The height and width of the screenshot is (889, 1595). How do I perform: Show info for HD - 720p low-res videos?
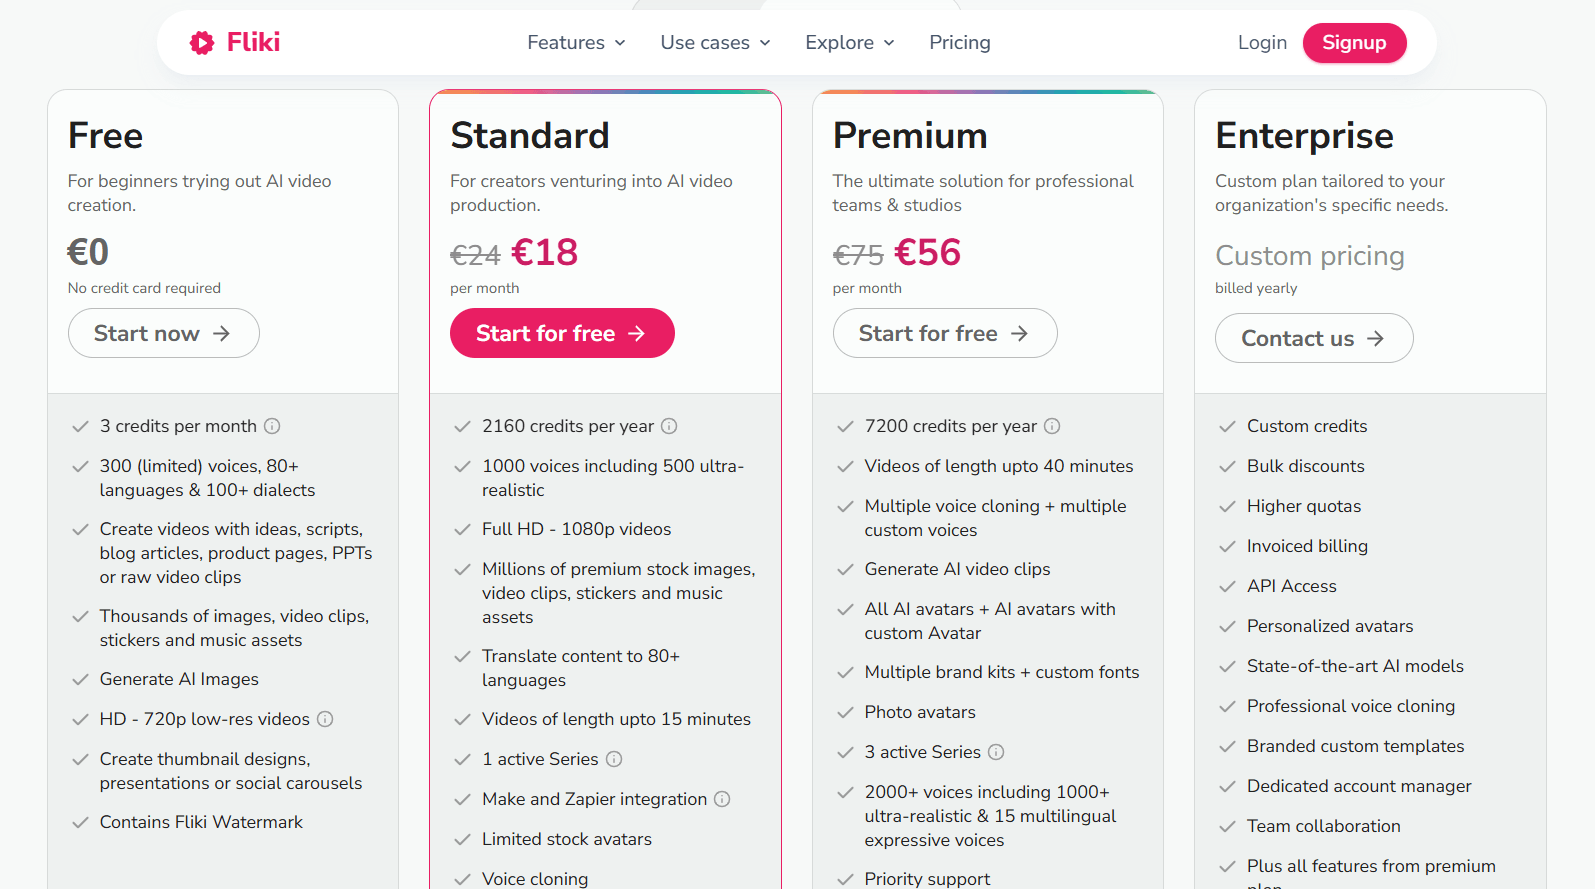click(325, 719)
